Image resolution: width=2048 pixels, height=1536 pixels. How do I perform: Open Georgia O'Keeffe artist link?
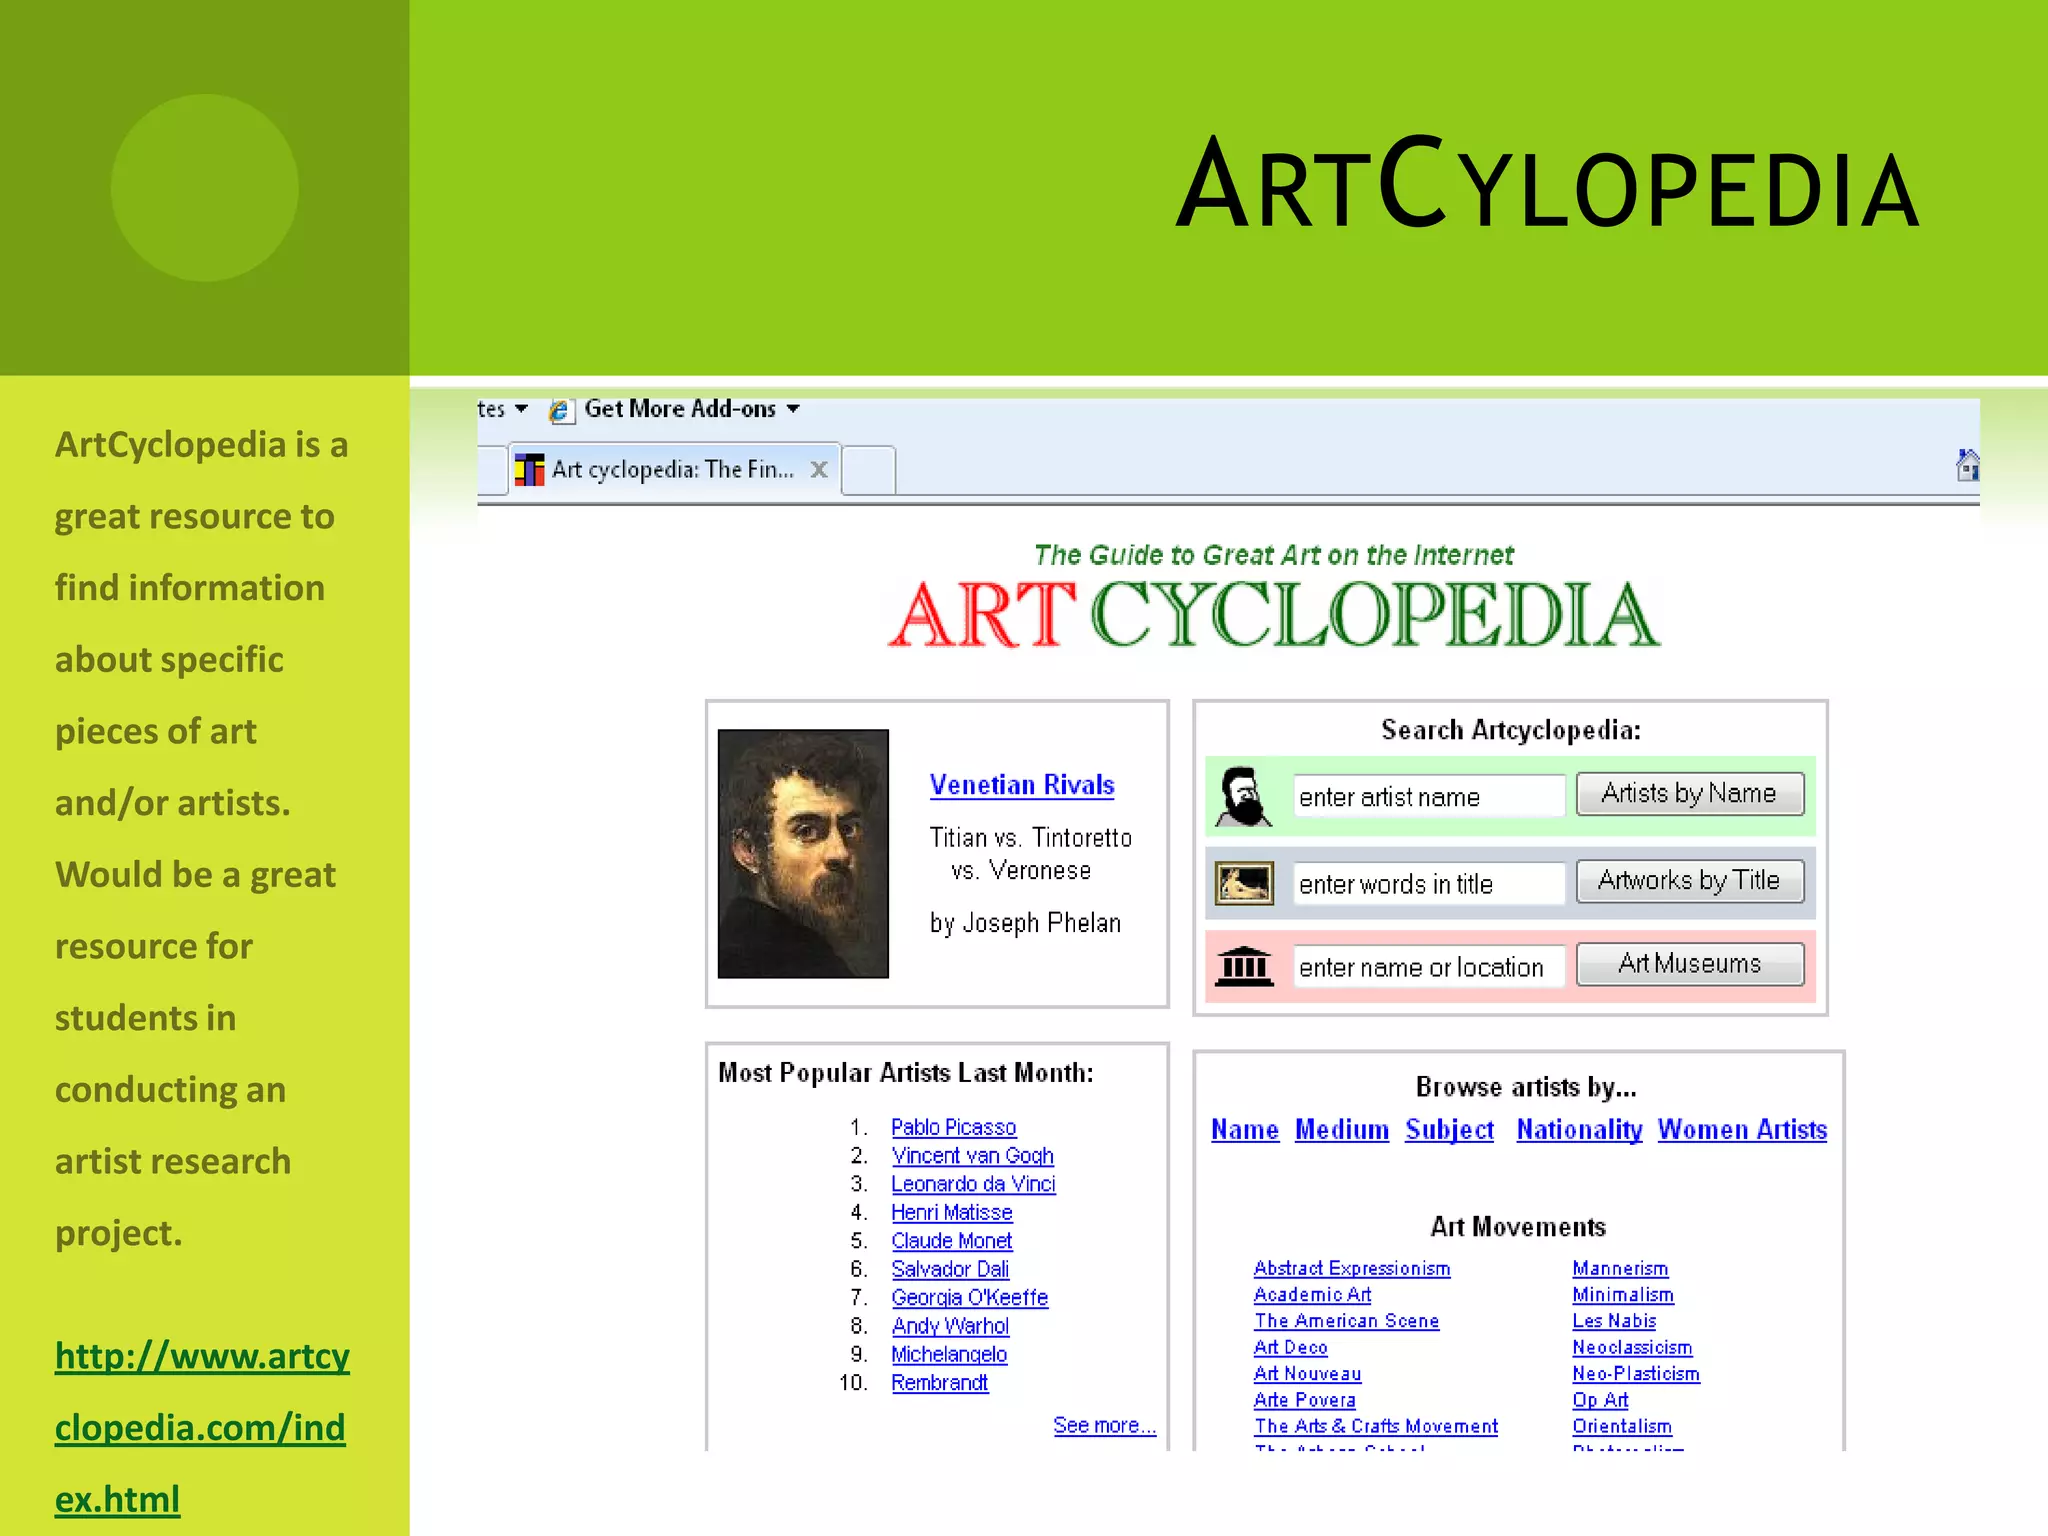(x=970, y=1298)
